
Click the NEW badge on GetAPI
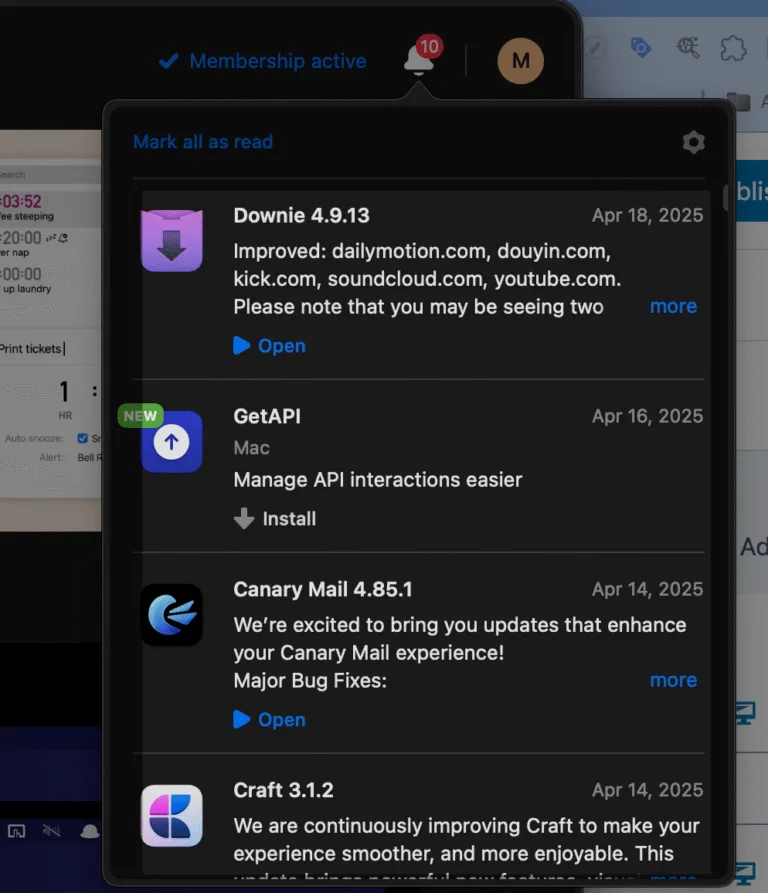[140, 416]
